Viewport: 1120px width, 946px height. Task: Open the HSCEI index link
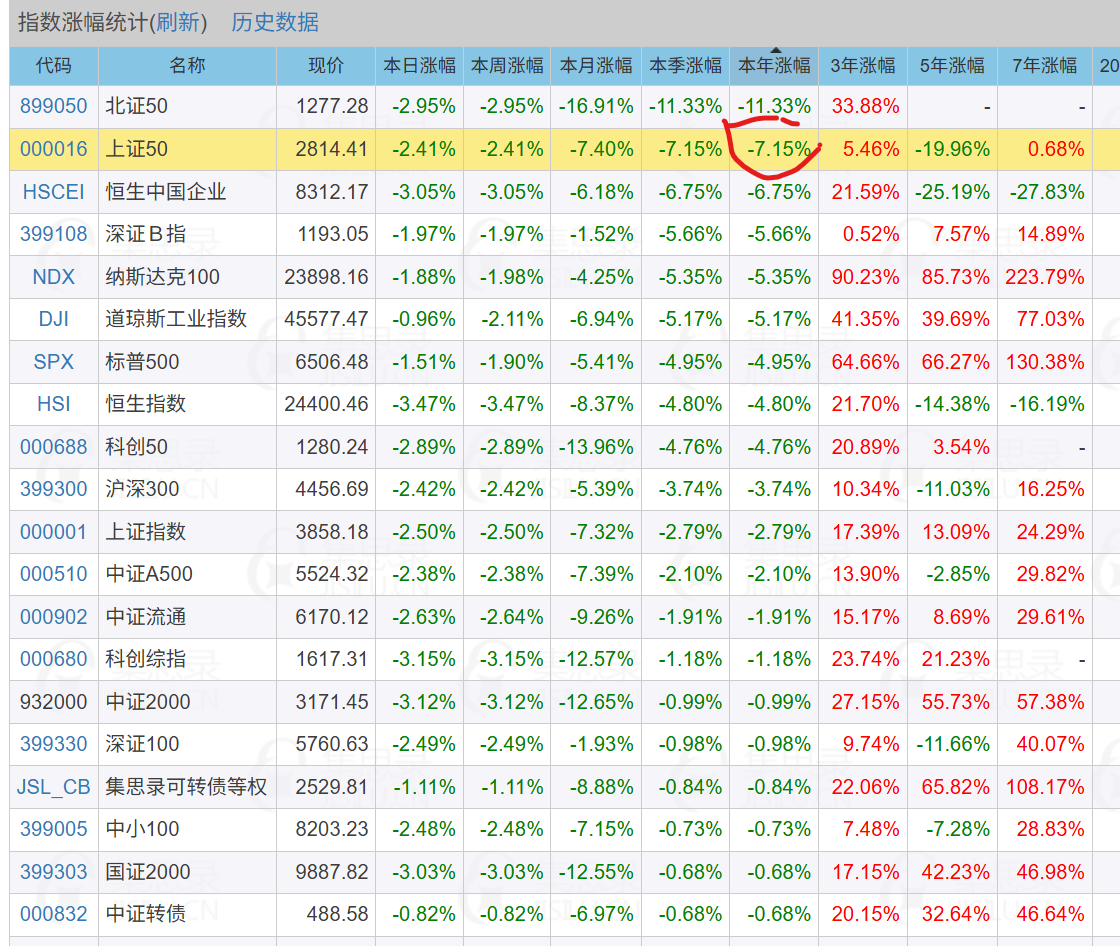click(x=54, y=191)
